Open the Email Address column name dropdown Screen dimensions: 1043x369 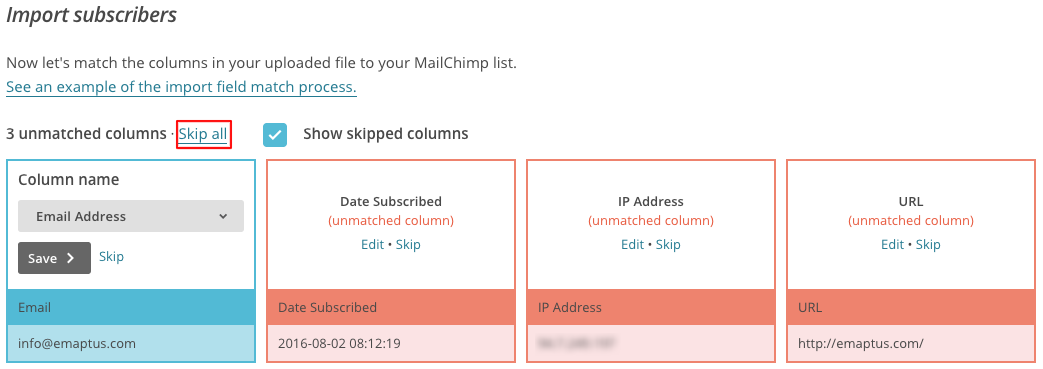point(131,216)
